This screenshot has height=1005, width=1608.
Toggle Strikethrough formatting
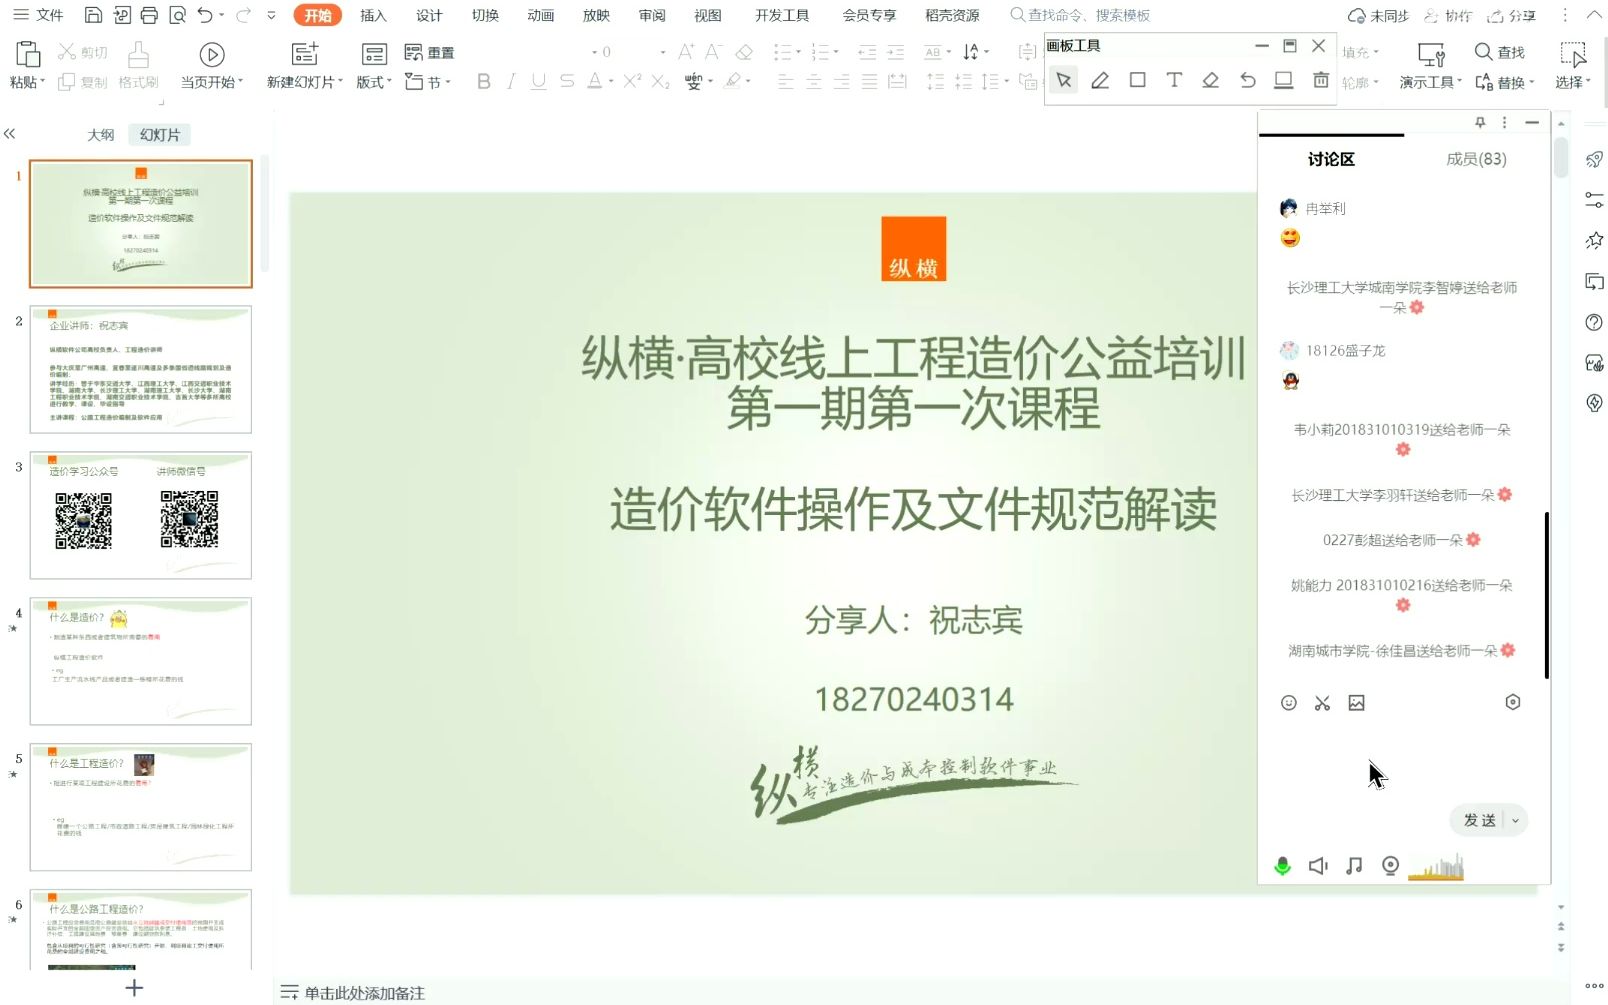[567, 82]
